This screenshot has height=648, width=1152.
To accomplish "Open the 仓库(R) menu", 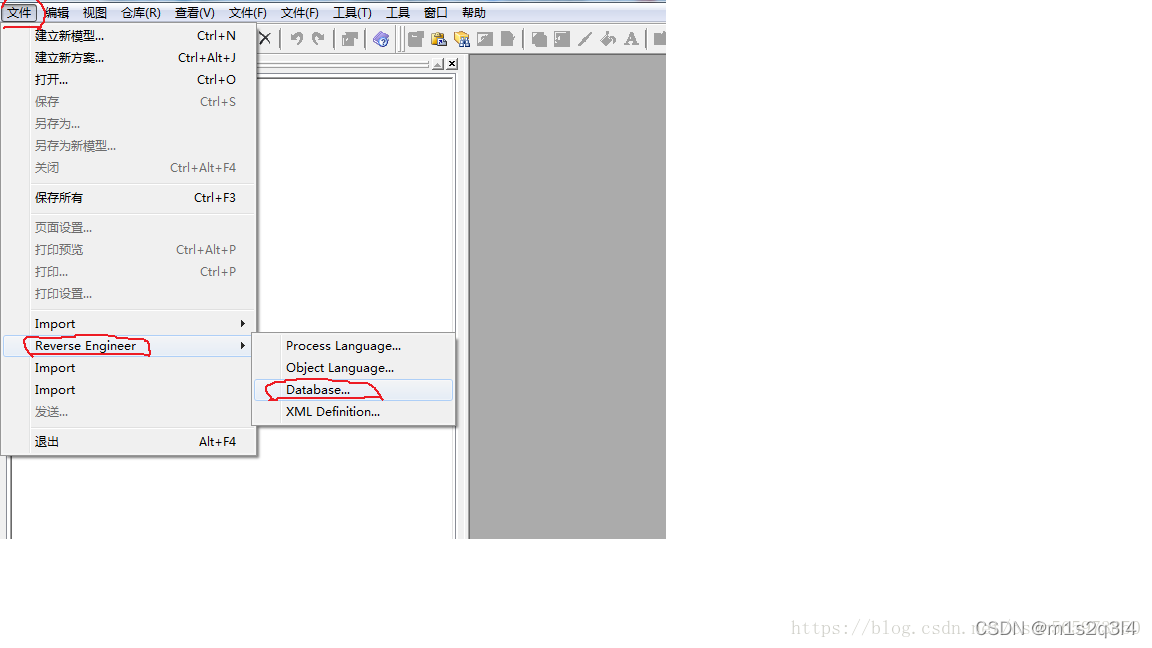I will [x=141, y=12].
